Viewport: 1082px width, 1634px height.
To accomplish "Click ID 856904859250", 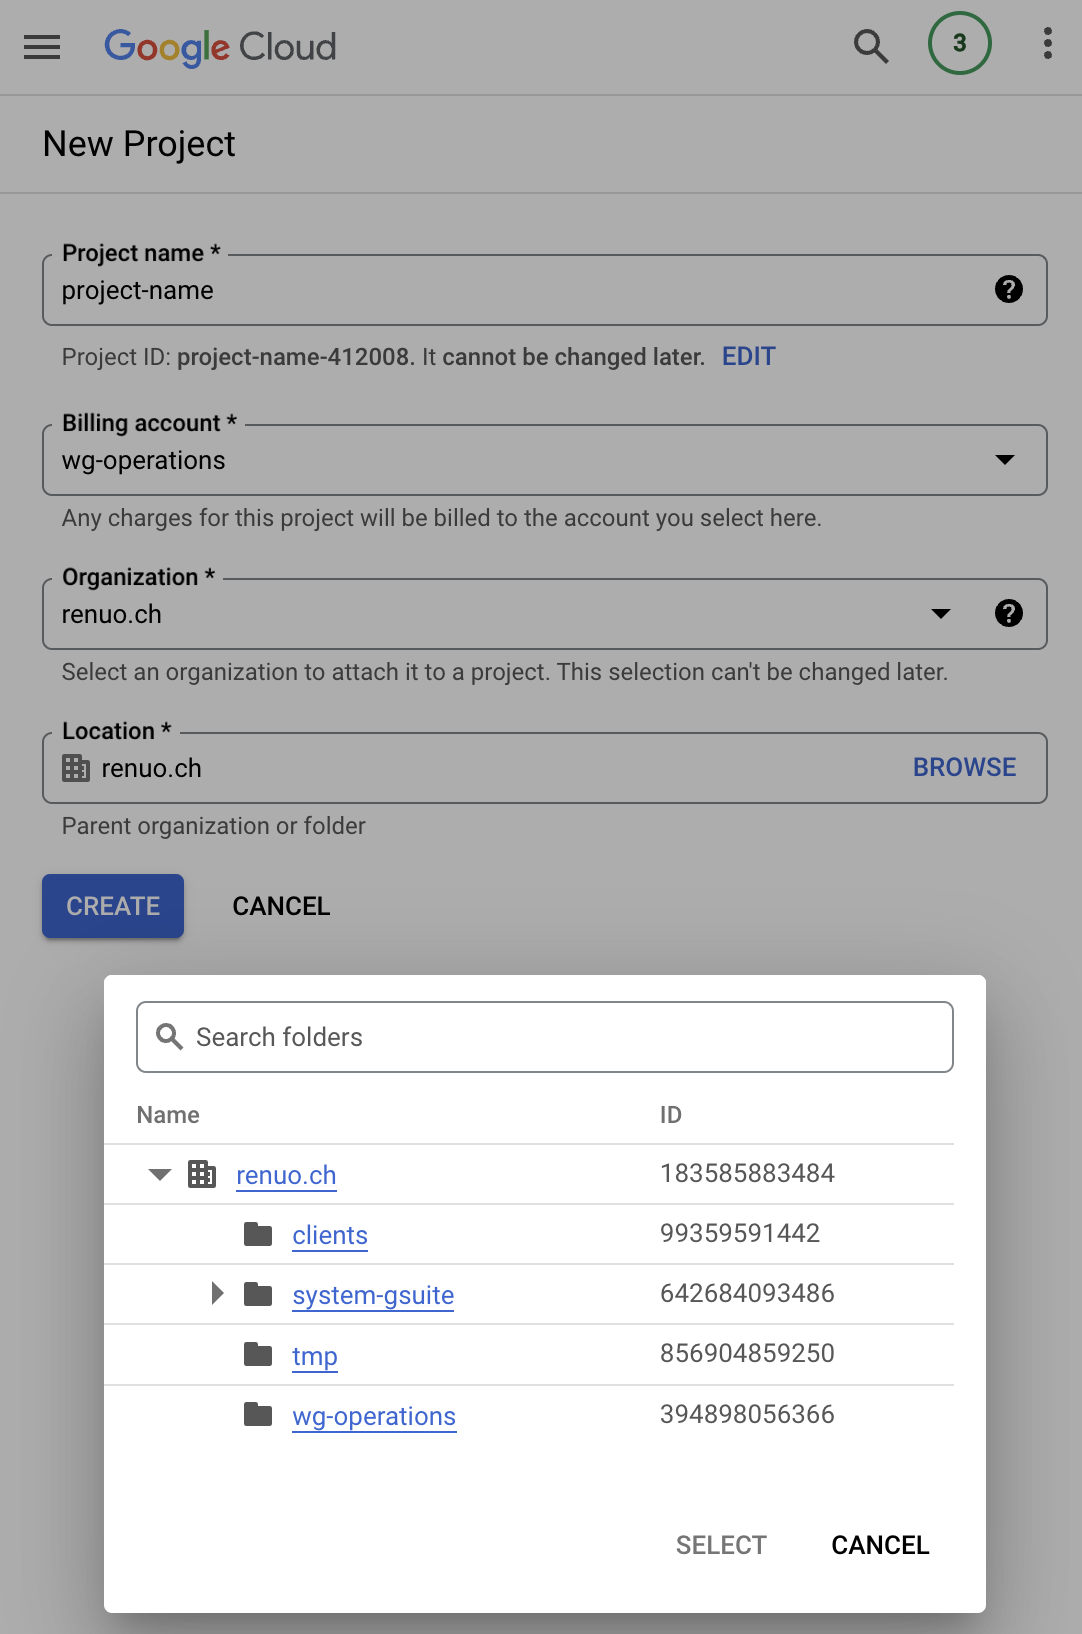I will pos(747,1353).
